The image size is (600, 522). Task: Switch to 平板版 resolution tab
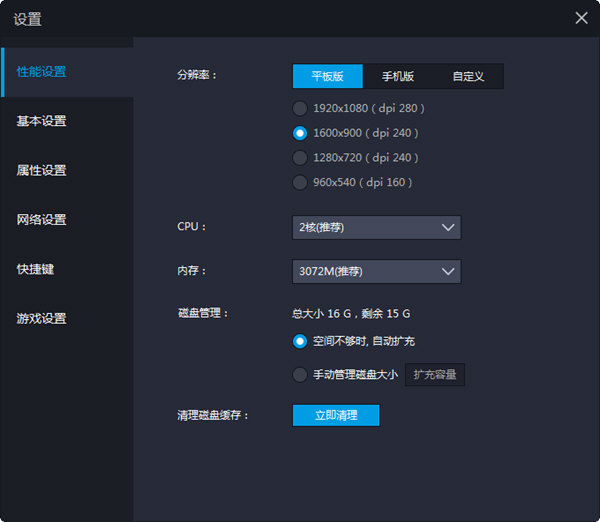328,76
